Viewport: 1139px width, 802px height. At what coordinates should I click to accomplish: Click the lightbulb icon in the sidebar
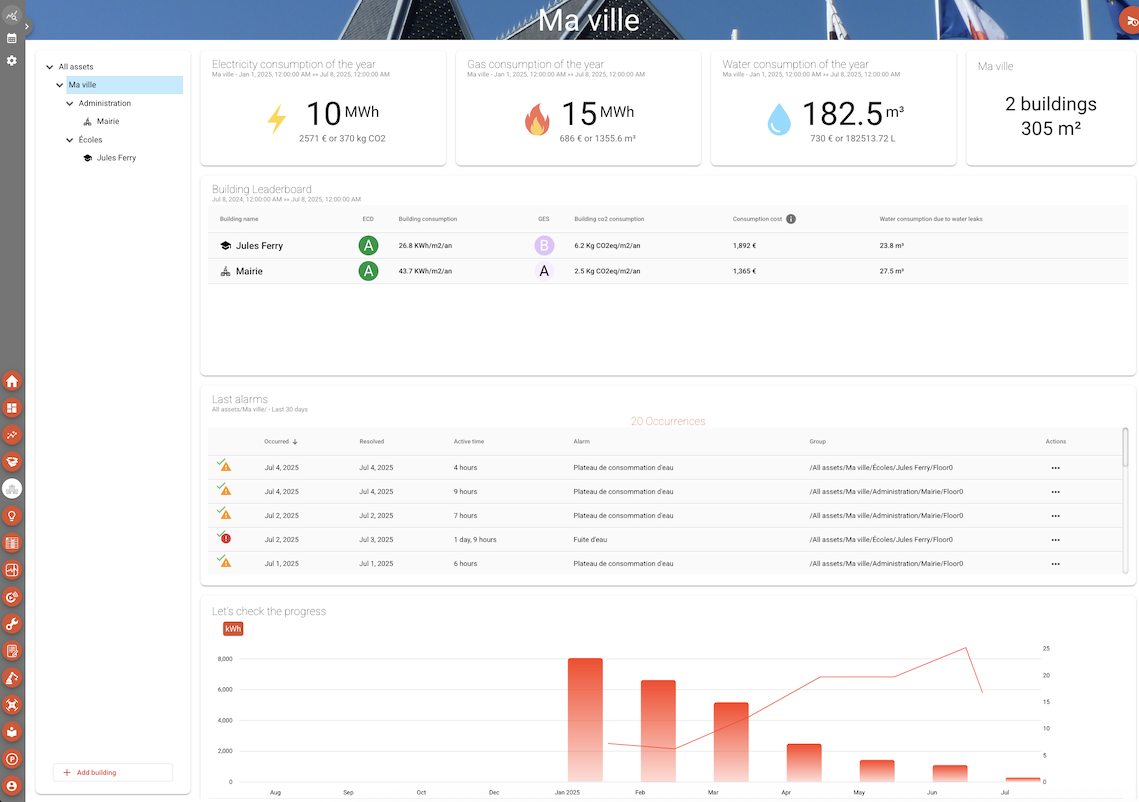12,516
